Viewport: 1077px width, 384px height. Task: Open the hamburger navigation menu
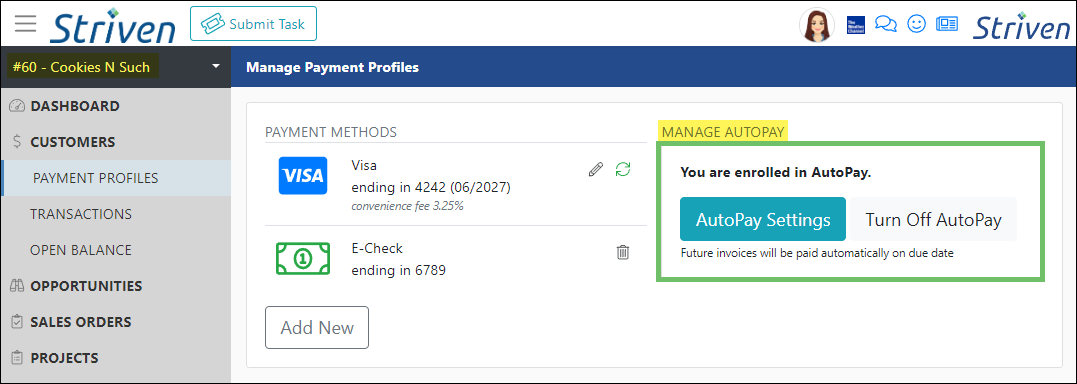point(25,23)
